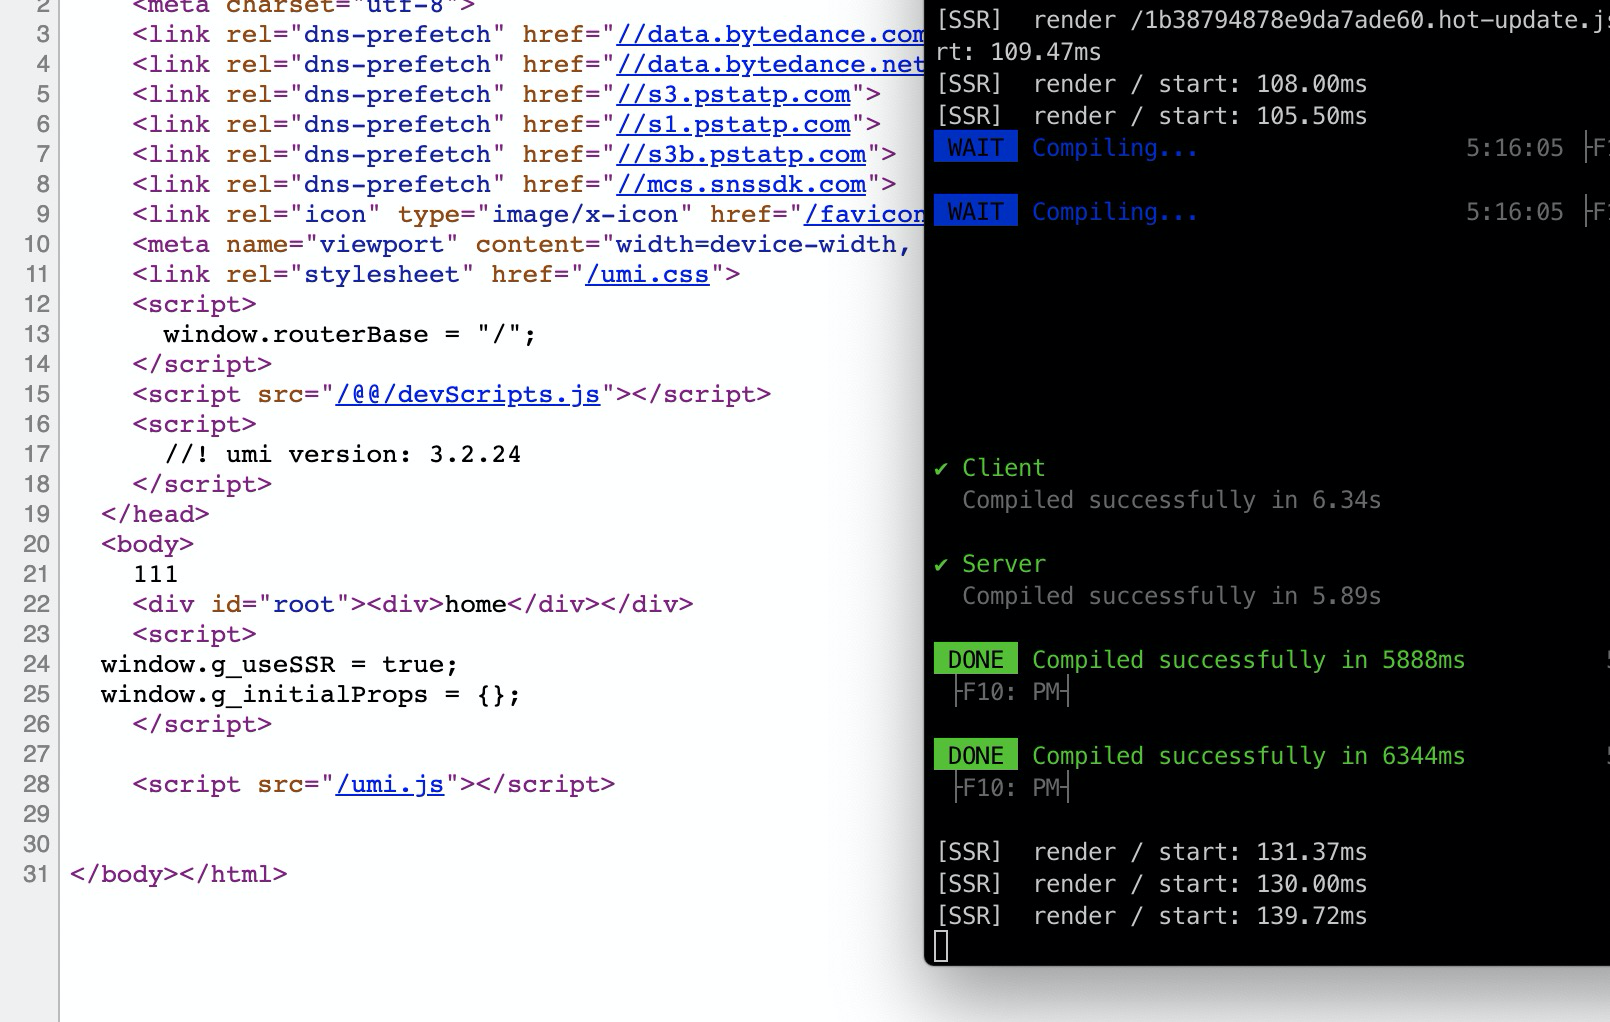Click the terminal cursor block at bottom

(941, 946)
